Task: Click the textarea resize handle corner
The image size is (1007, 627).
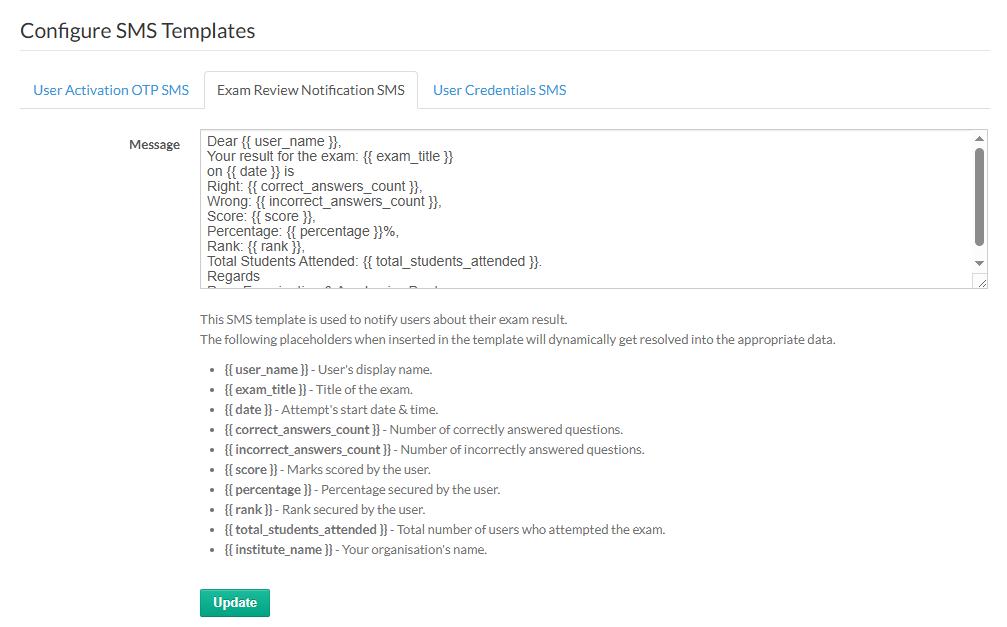Action: [x=981, y=282]
